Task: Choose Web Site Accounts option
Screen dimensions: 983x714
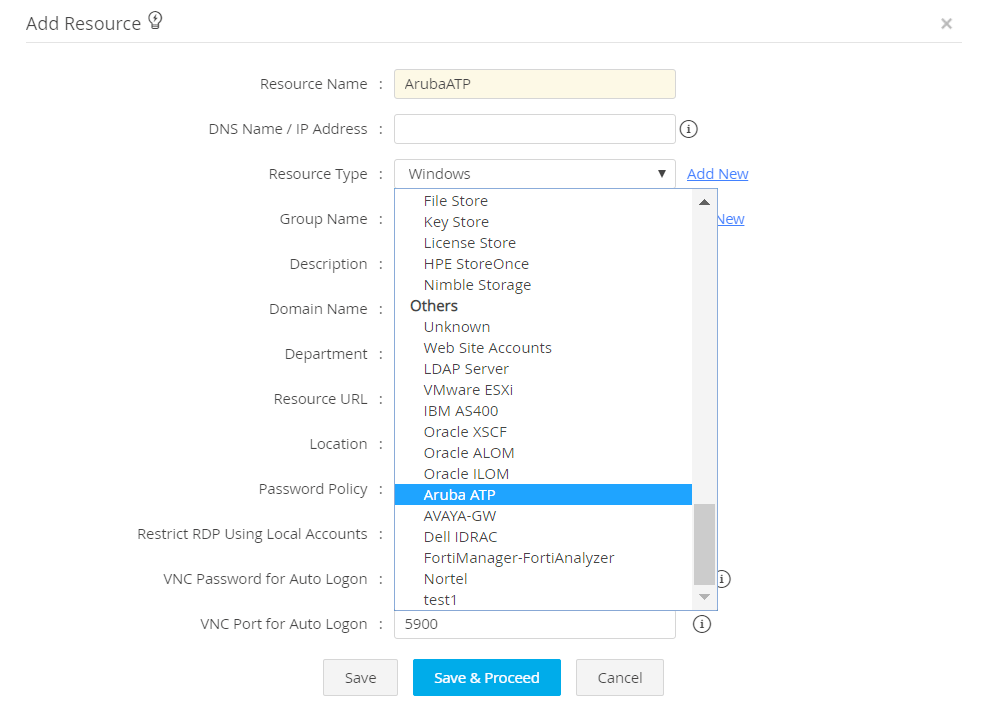Action: (487, 348)
